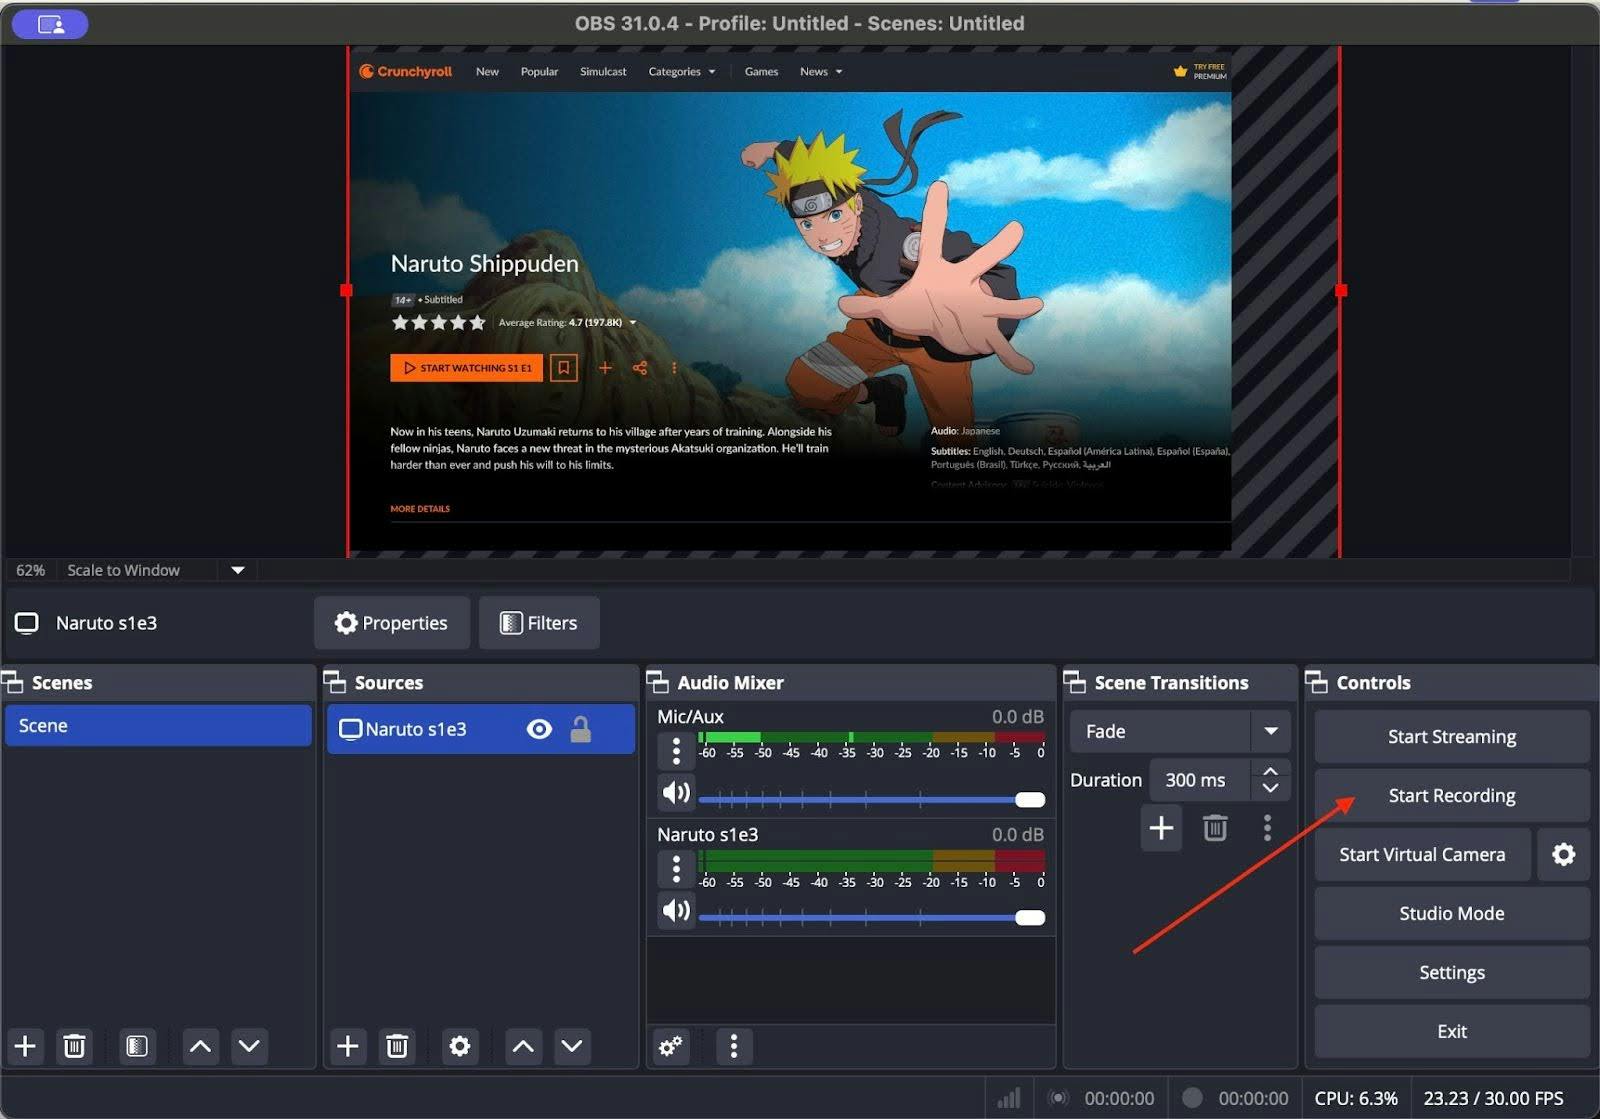Click the Controls panel dock icon
The height and width of the screenshot is (1119, 1600).
pyautogui.click(x=1317, y=682)
